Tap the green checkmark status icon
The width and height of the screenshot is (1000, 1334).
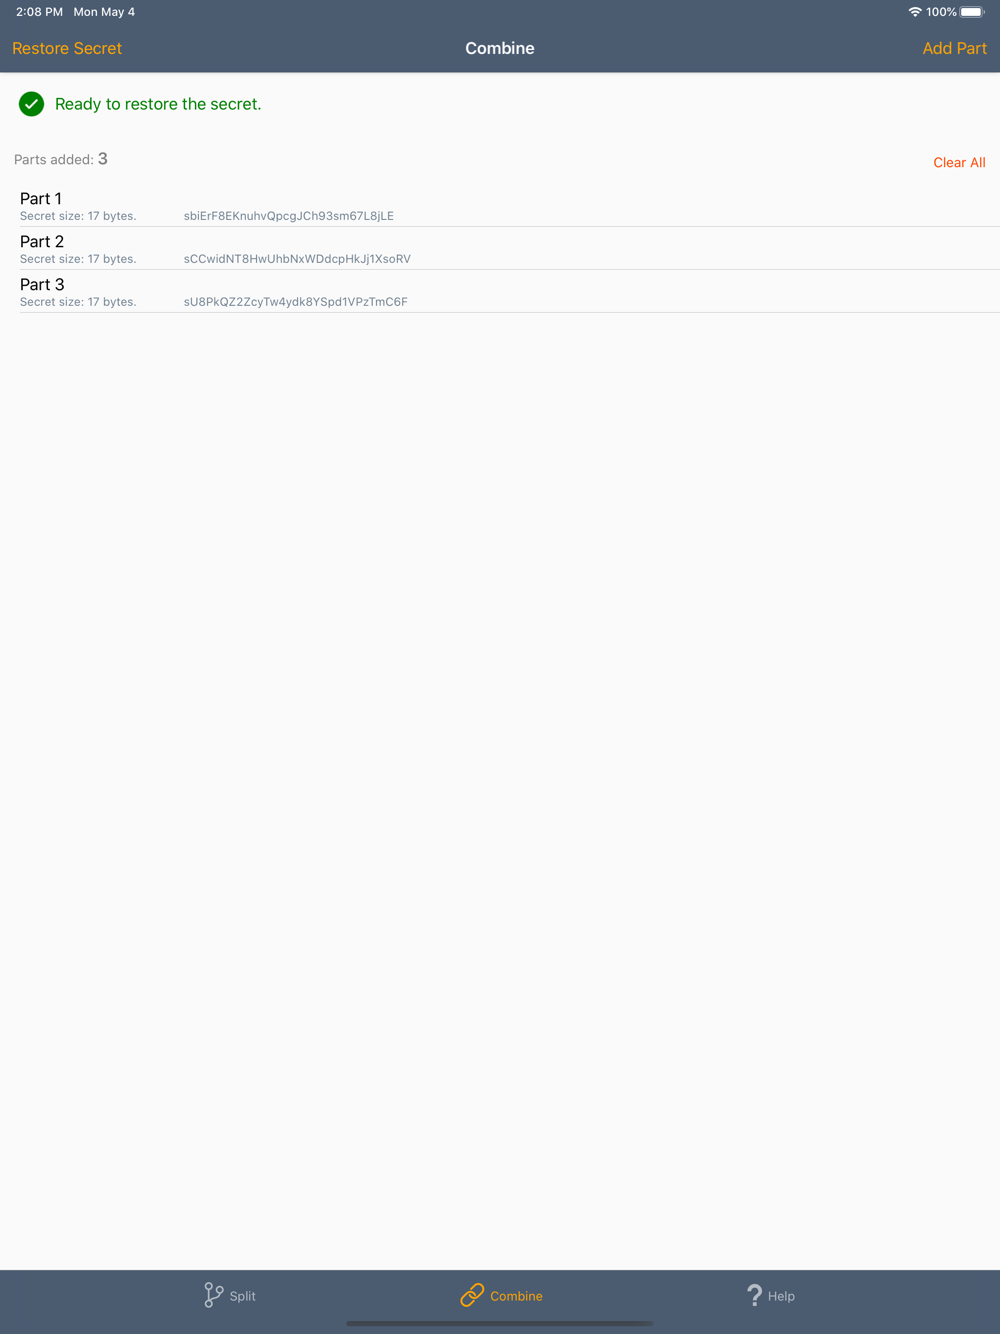coord(32,104)
